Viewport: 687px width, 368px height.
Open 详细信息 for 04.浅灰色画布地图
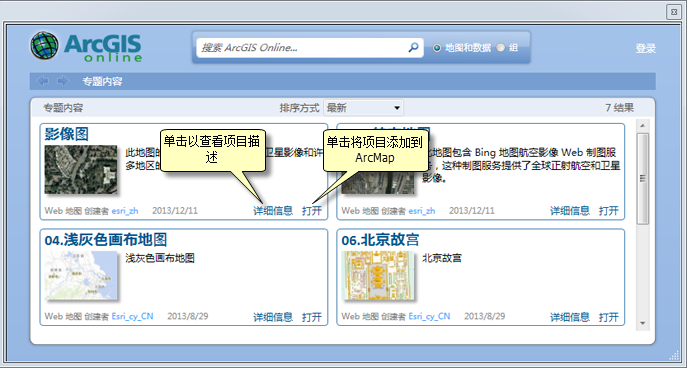[273, 317]
